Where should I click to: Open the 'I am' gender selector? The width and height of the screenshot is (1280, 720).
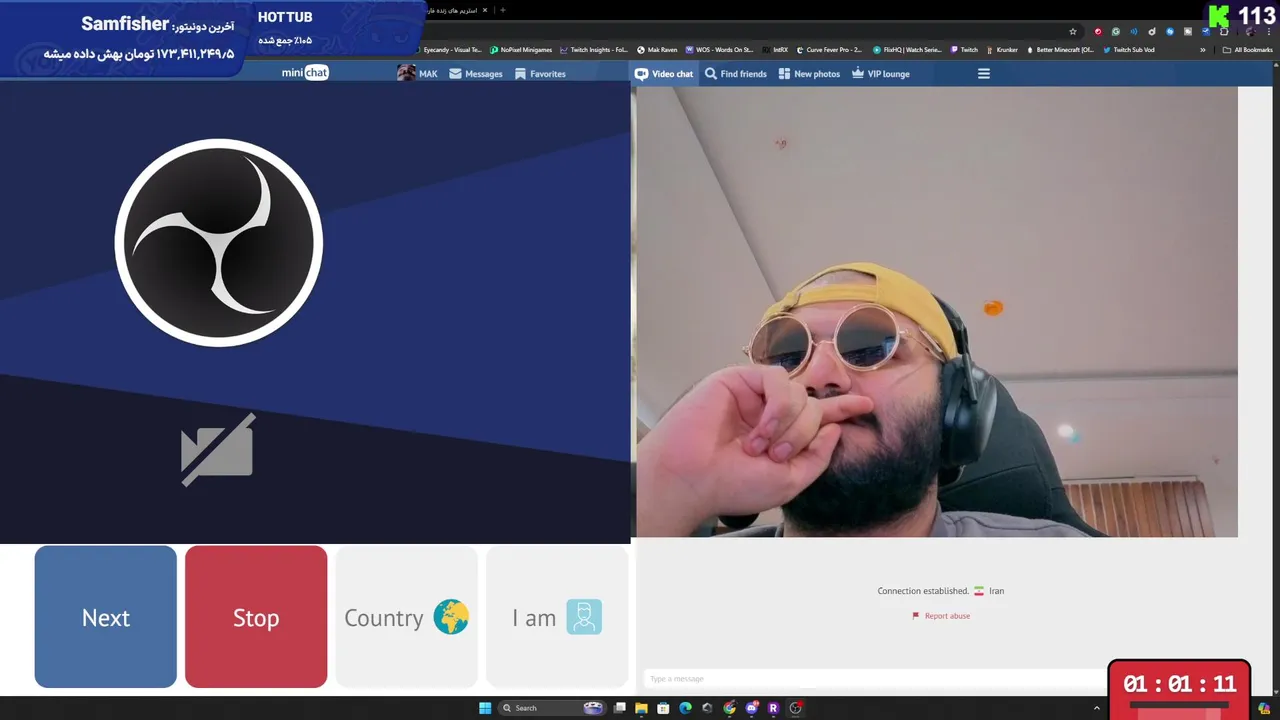(x=557, y=617)
